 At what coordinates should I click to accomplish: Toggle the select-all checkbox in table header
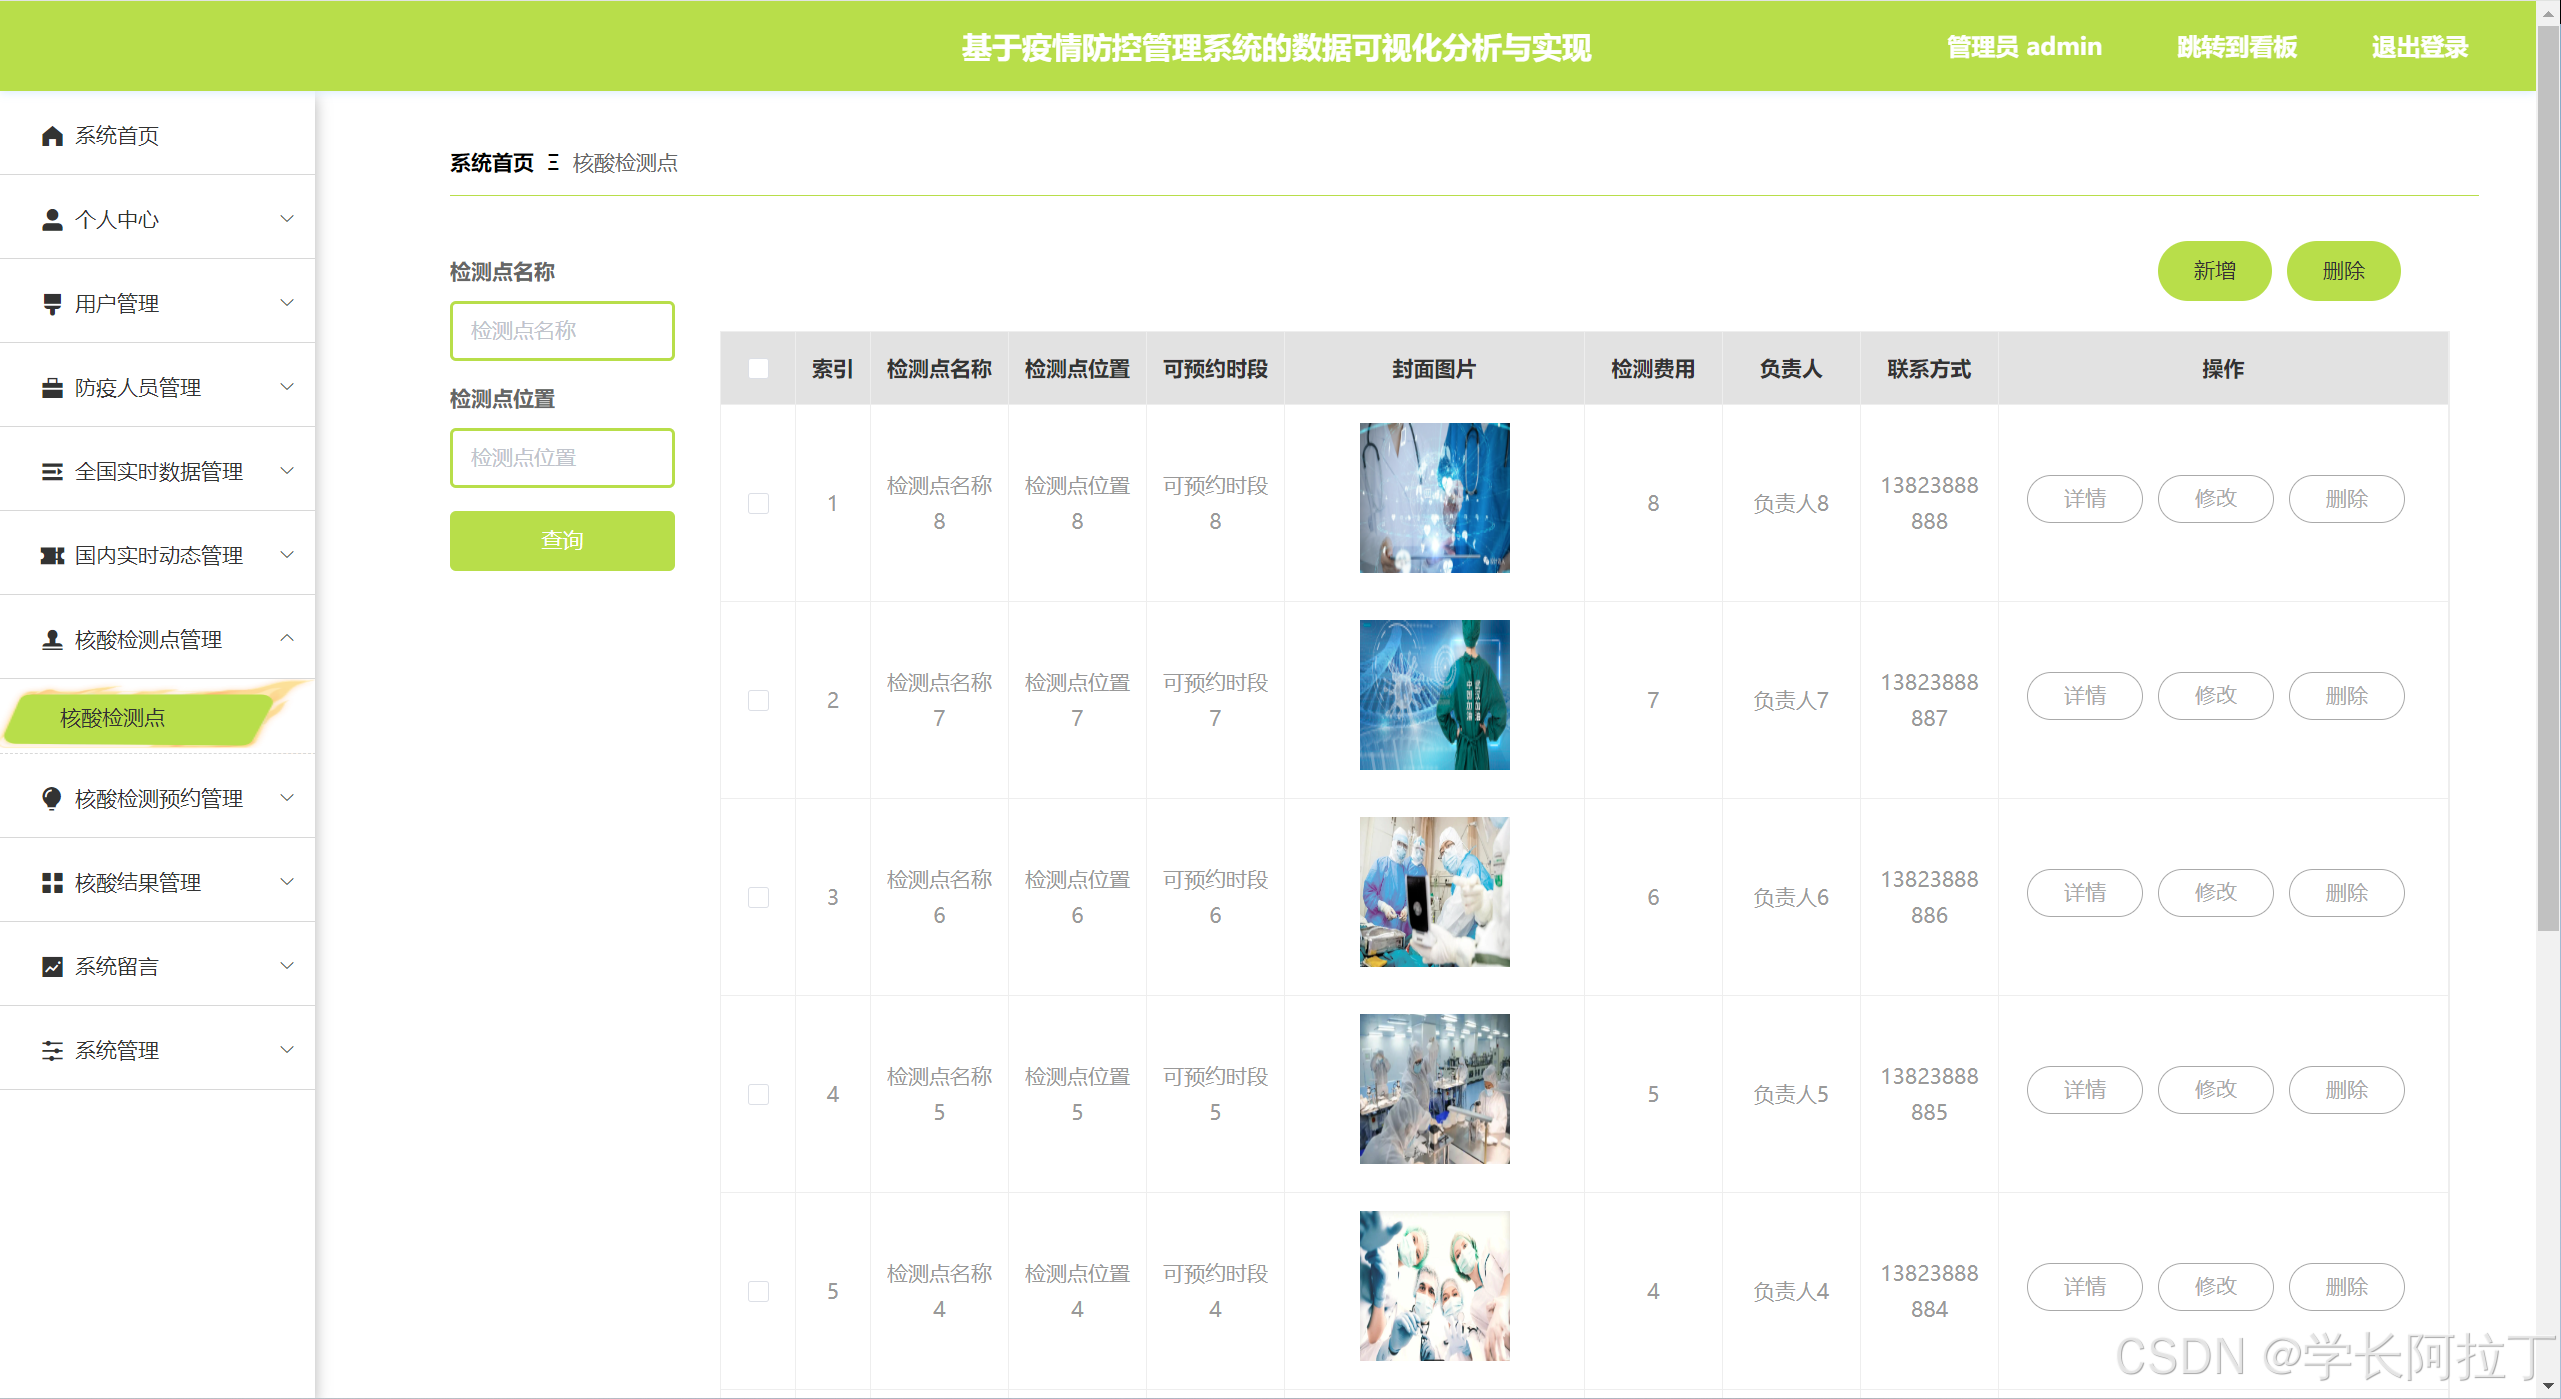click(x=757, y=368)
